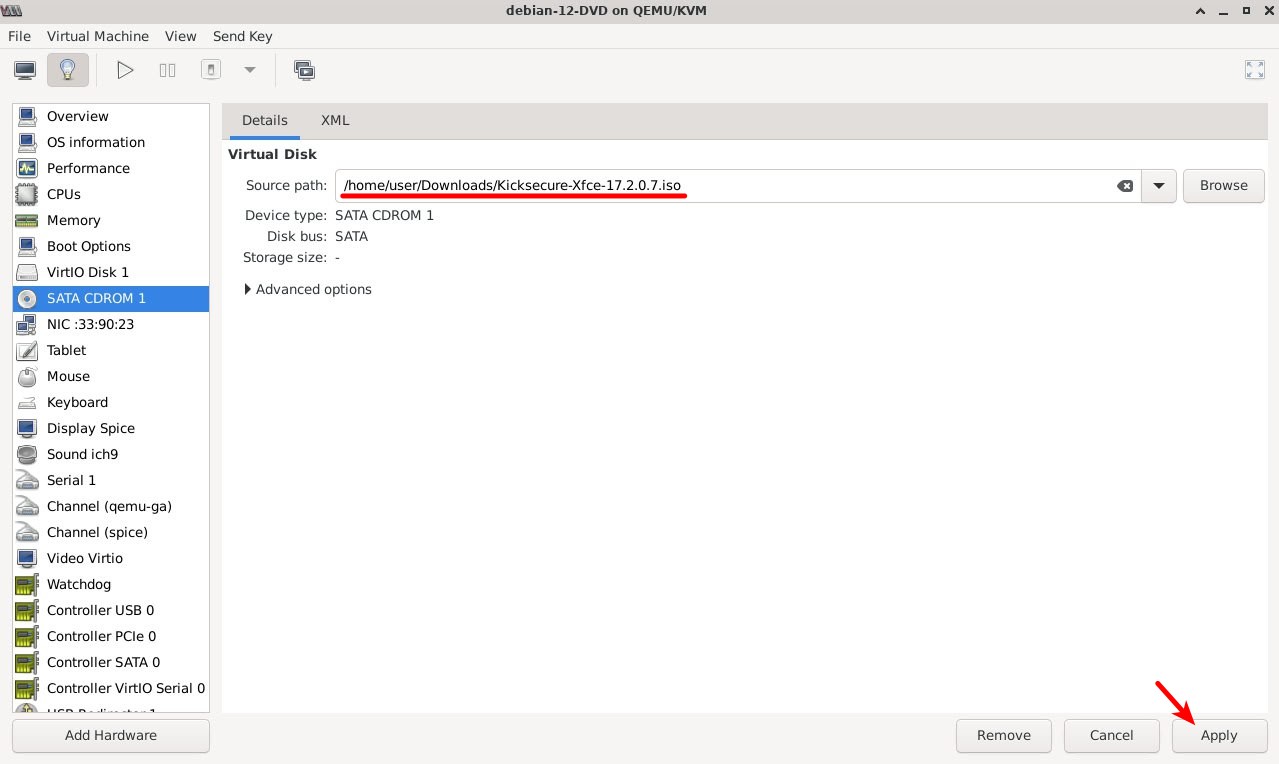Click the shut down power icon

pyautogui.click(x=210, y=70)
